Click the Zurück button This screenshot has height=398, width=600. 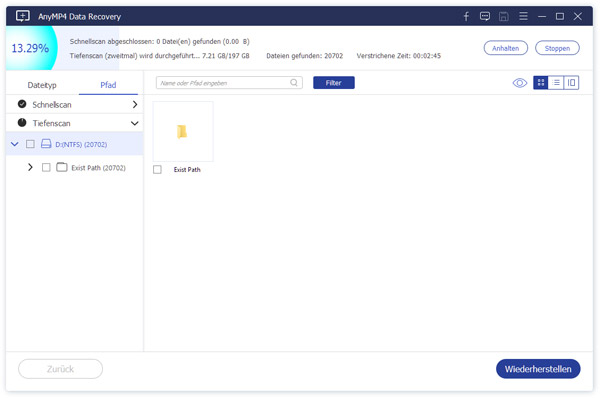click(x=60, y=369)
